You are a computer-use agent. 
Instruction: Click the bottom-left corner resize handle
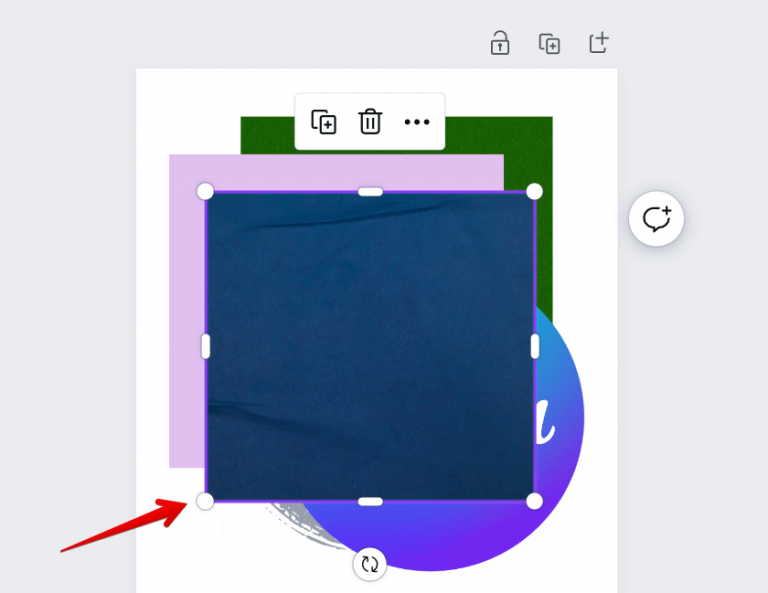click(205, 501)
